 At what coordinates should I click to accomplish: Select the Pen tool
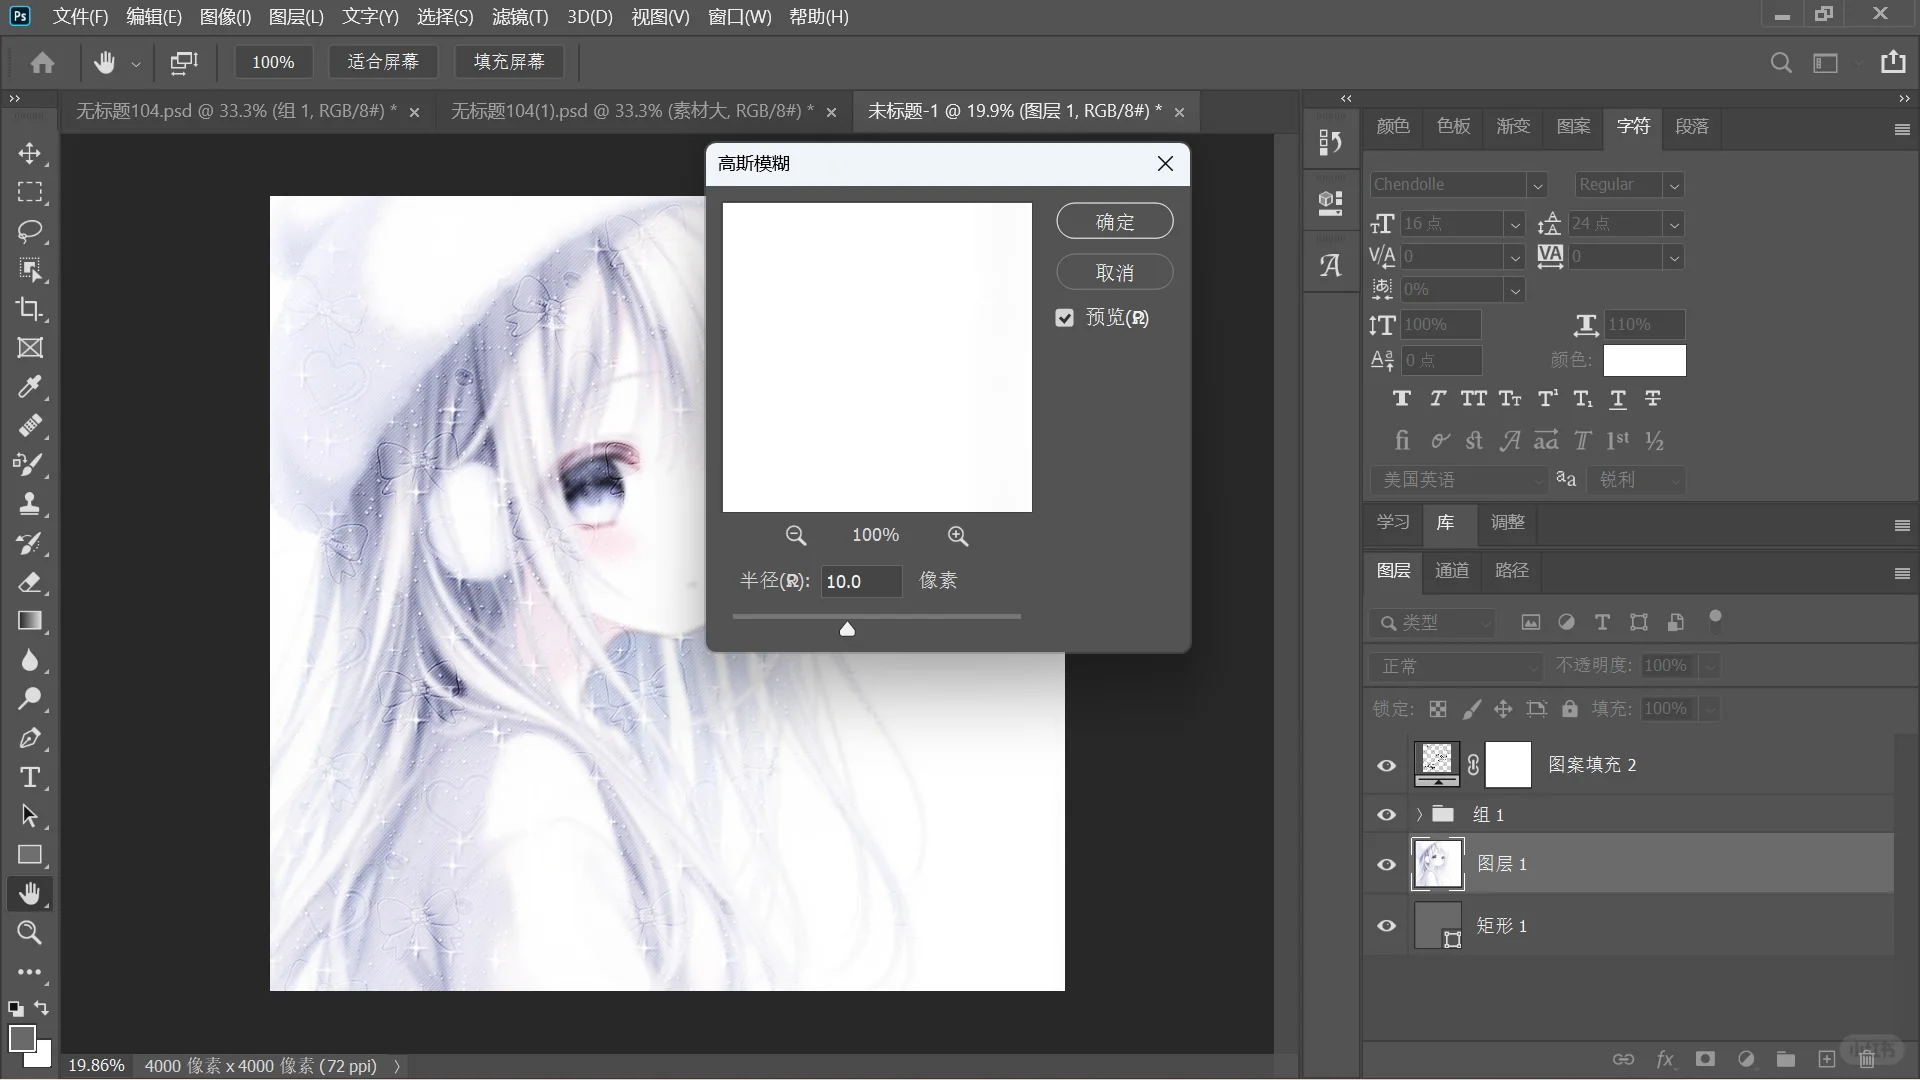(x=30, y=738)
